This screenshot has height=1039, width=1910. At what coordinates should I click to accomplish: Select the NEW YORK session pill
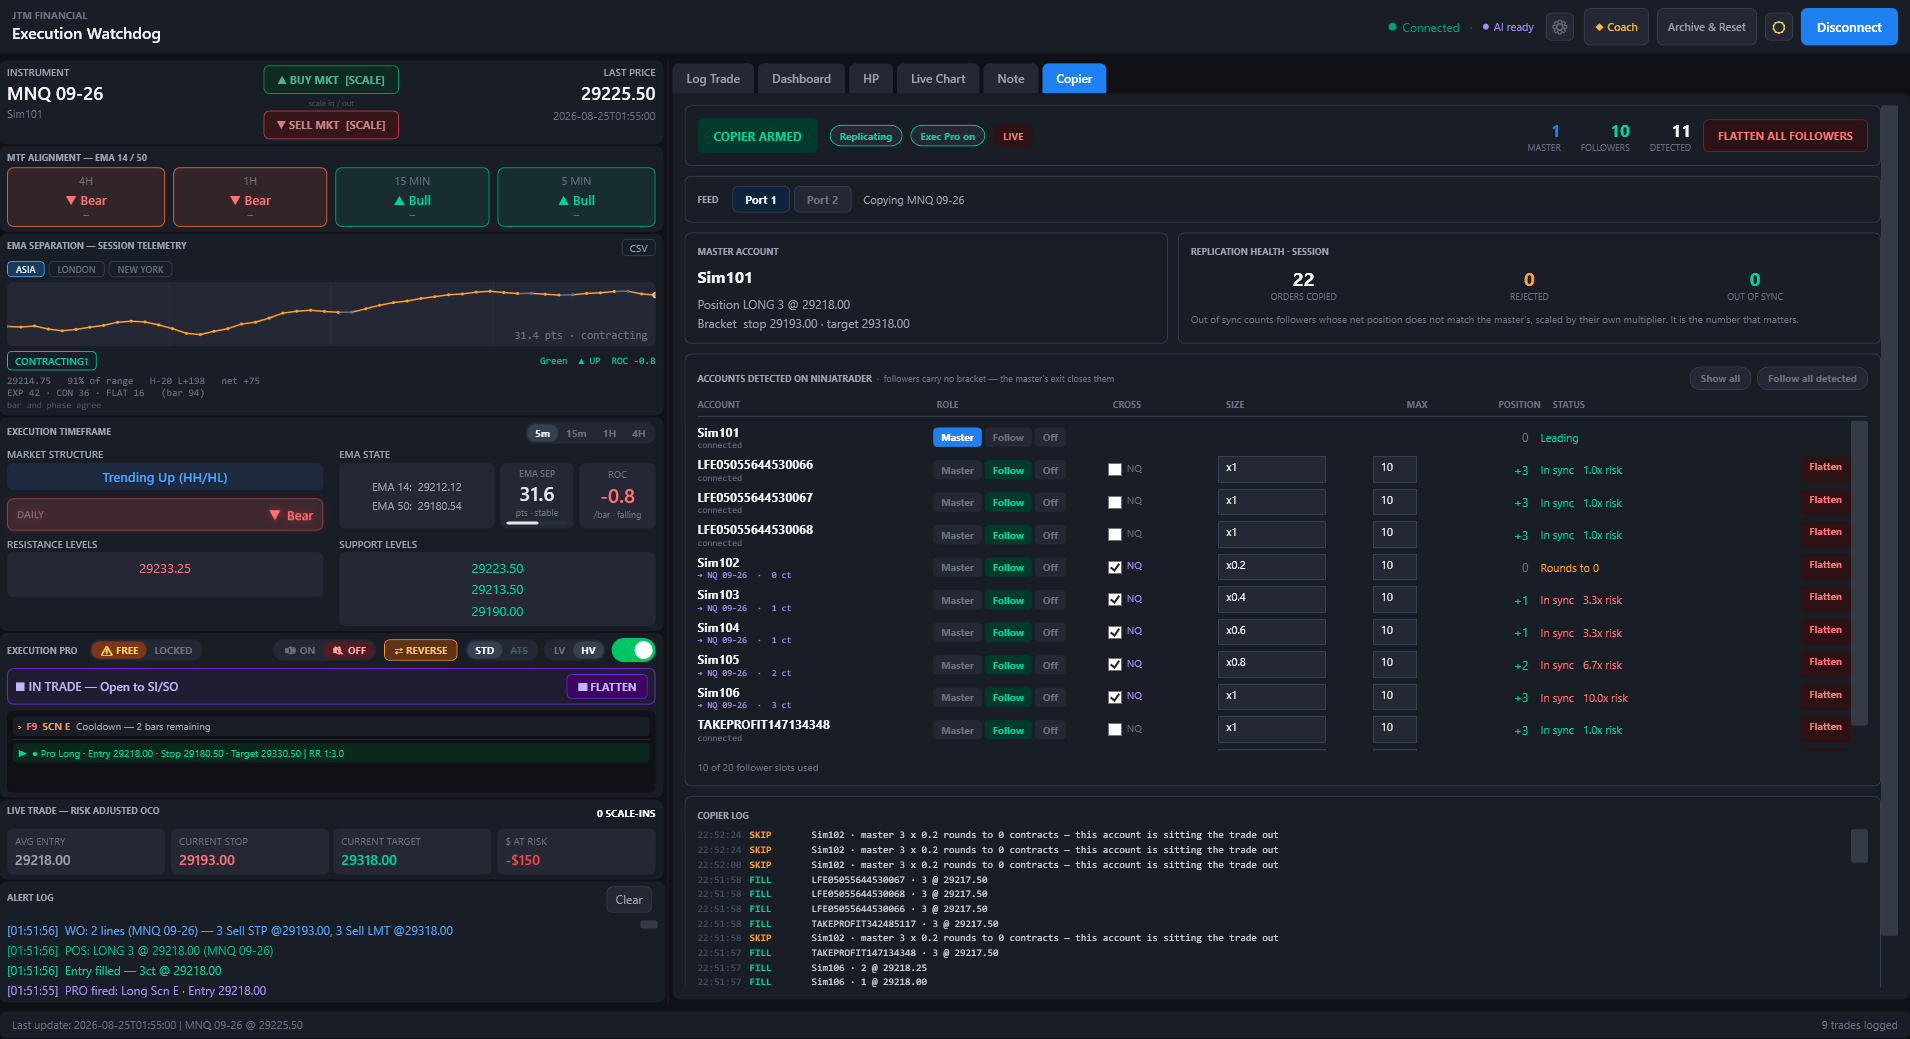pos(140,269)
